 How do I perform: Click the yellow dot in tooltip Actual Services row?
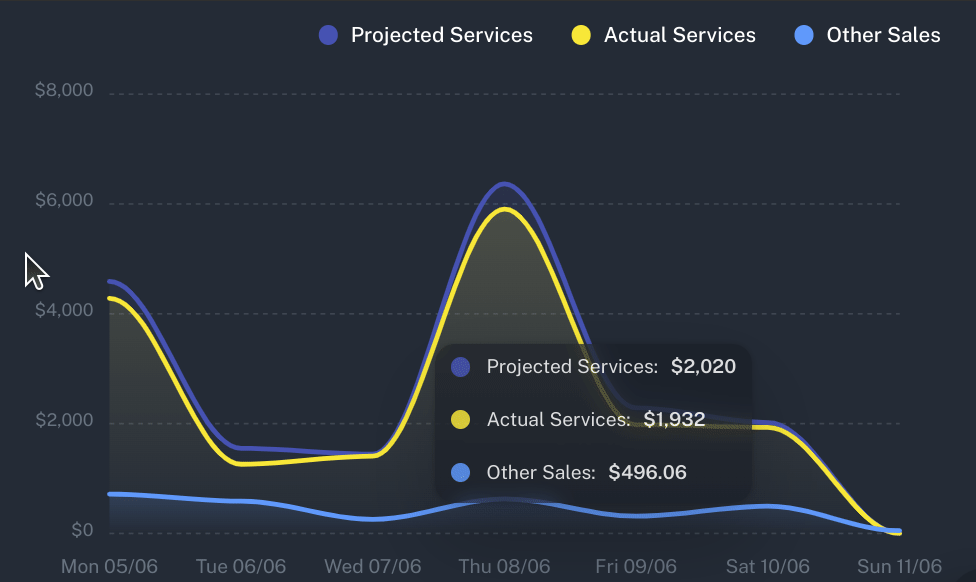pyautogui.click(x=460, y=420)
